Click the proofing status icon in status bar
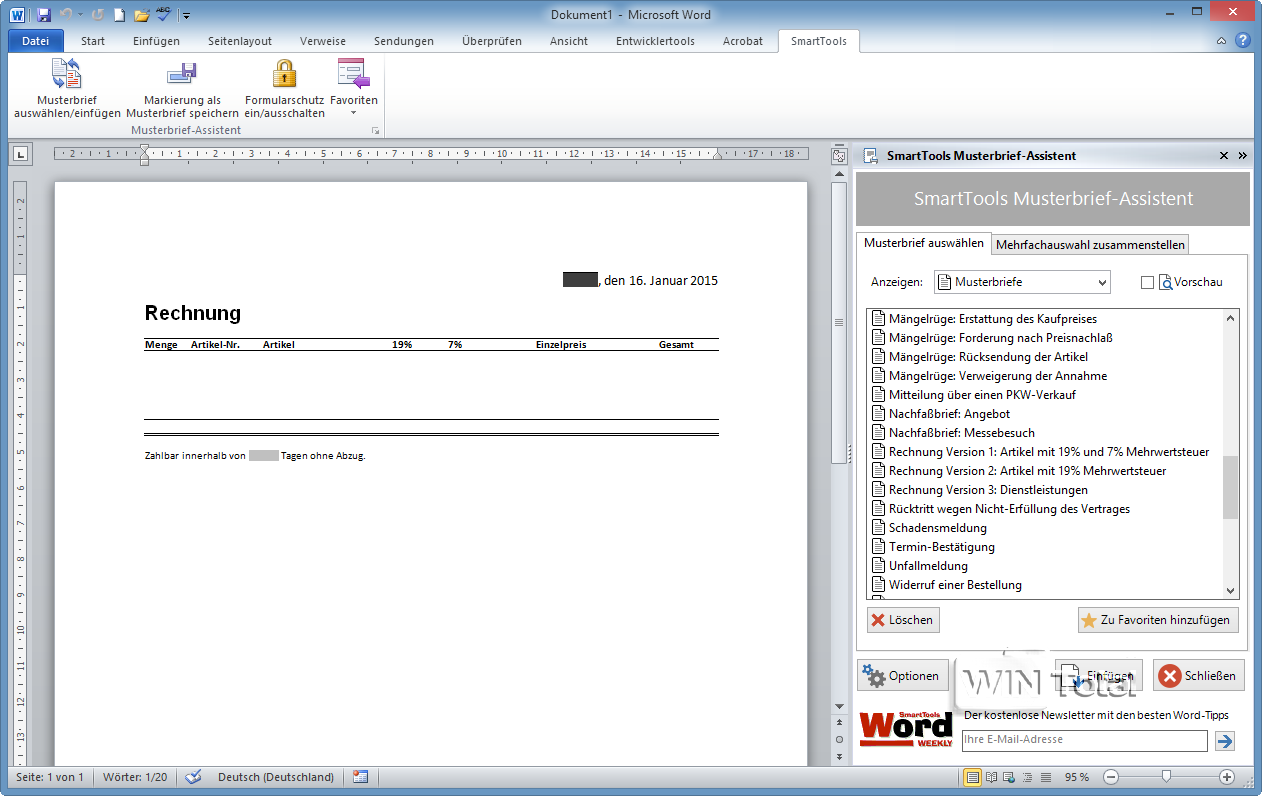Screen dimensions: 1262x796 pyautogui.click(x=194, y=777)
